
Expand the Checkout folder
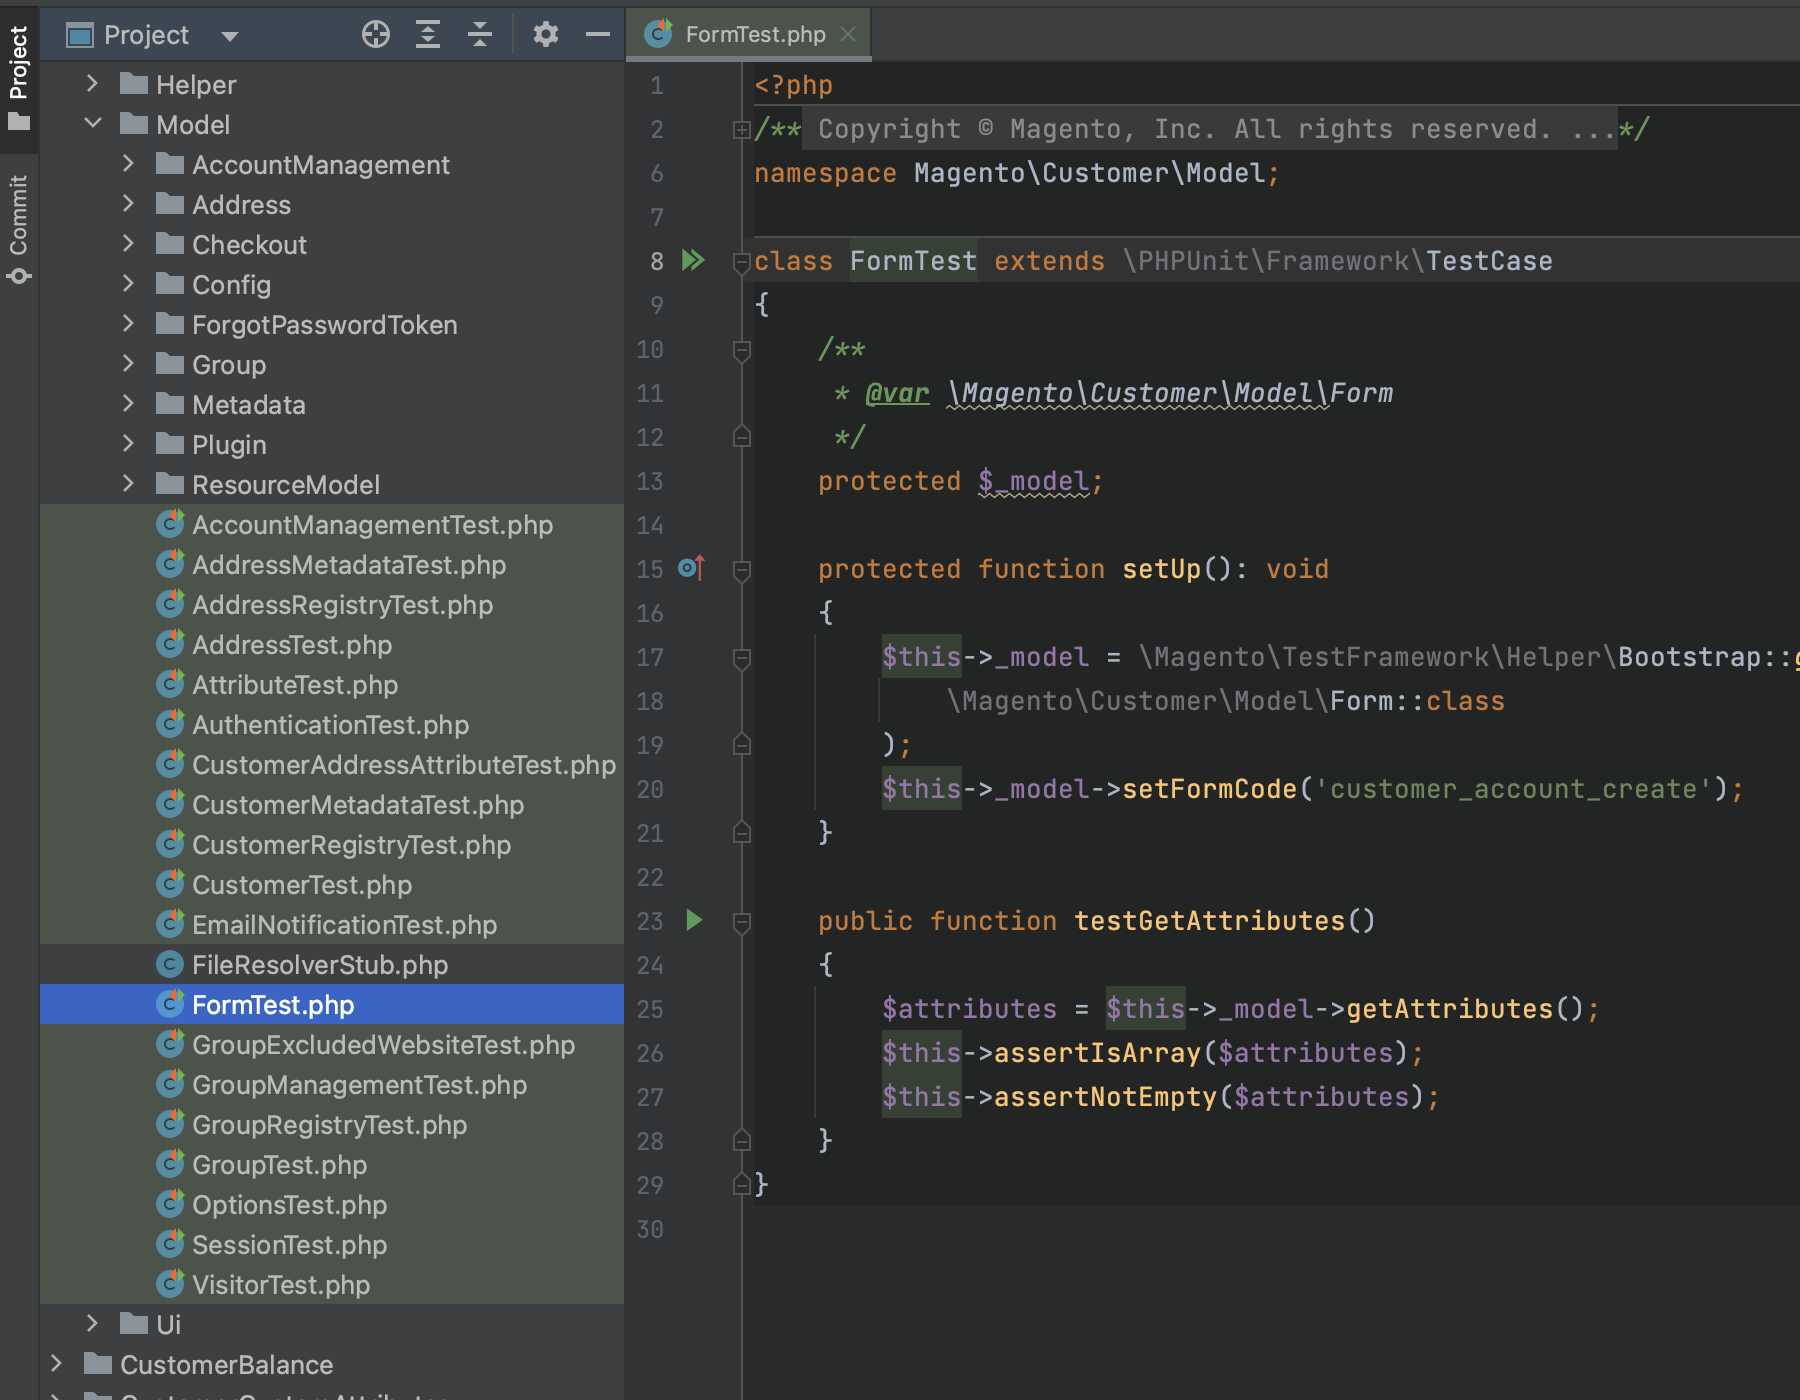point(128,244)
